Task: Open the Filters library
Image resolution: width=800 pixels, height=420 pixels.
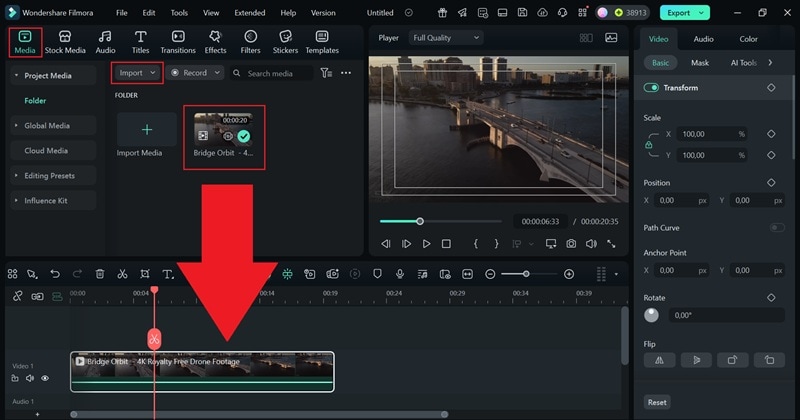Action: (x=250, y=42)
